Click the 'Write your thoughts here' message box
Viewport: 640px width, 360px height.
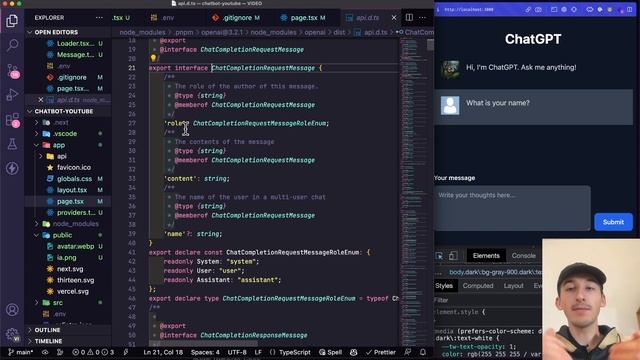(x=512, y=208)
